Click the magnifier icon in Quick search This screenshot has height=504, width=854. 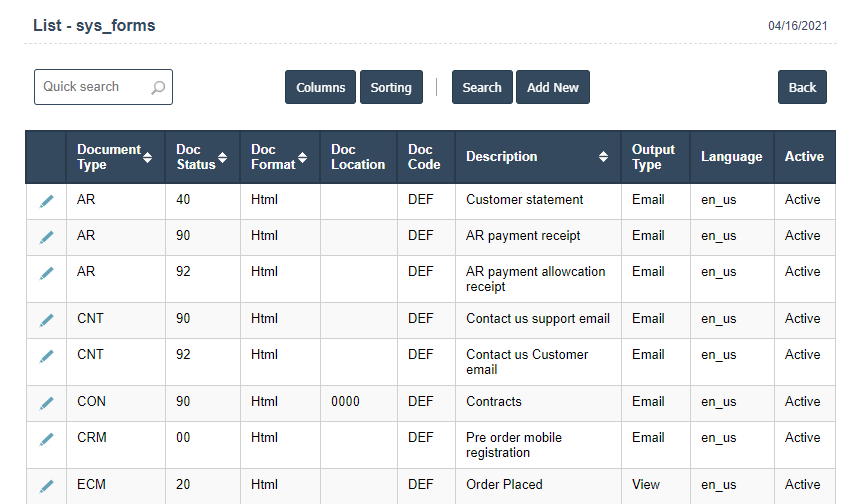158,88
